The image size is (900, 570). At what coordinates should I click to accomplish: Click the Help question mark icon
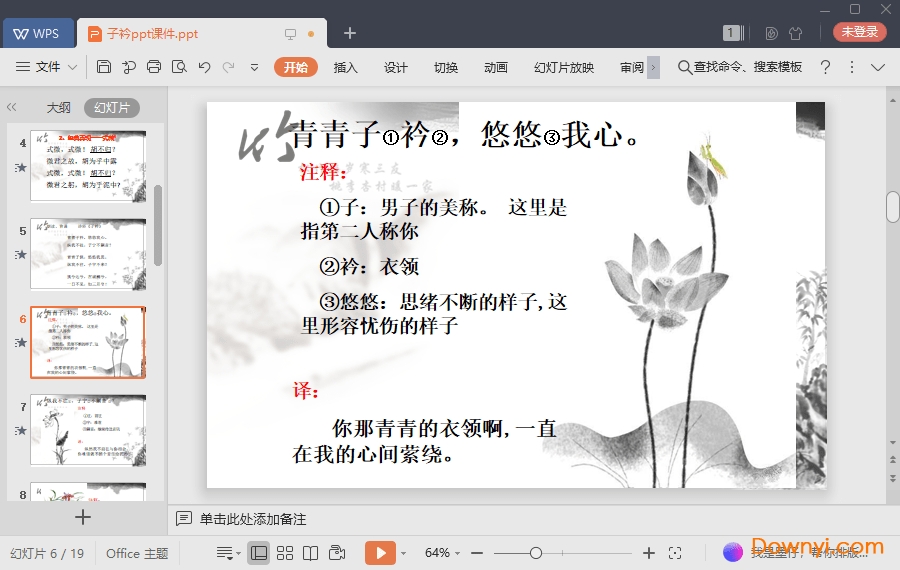coord(825,67)
